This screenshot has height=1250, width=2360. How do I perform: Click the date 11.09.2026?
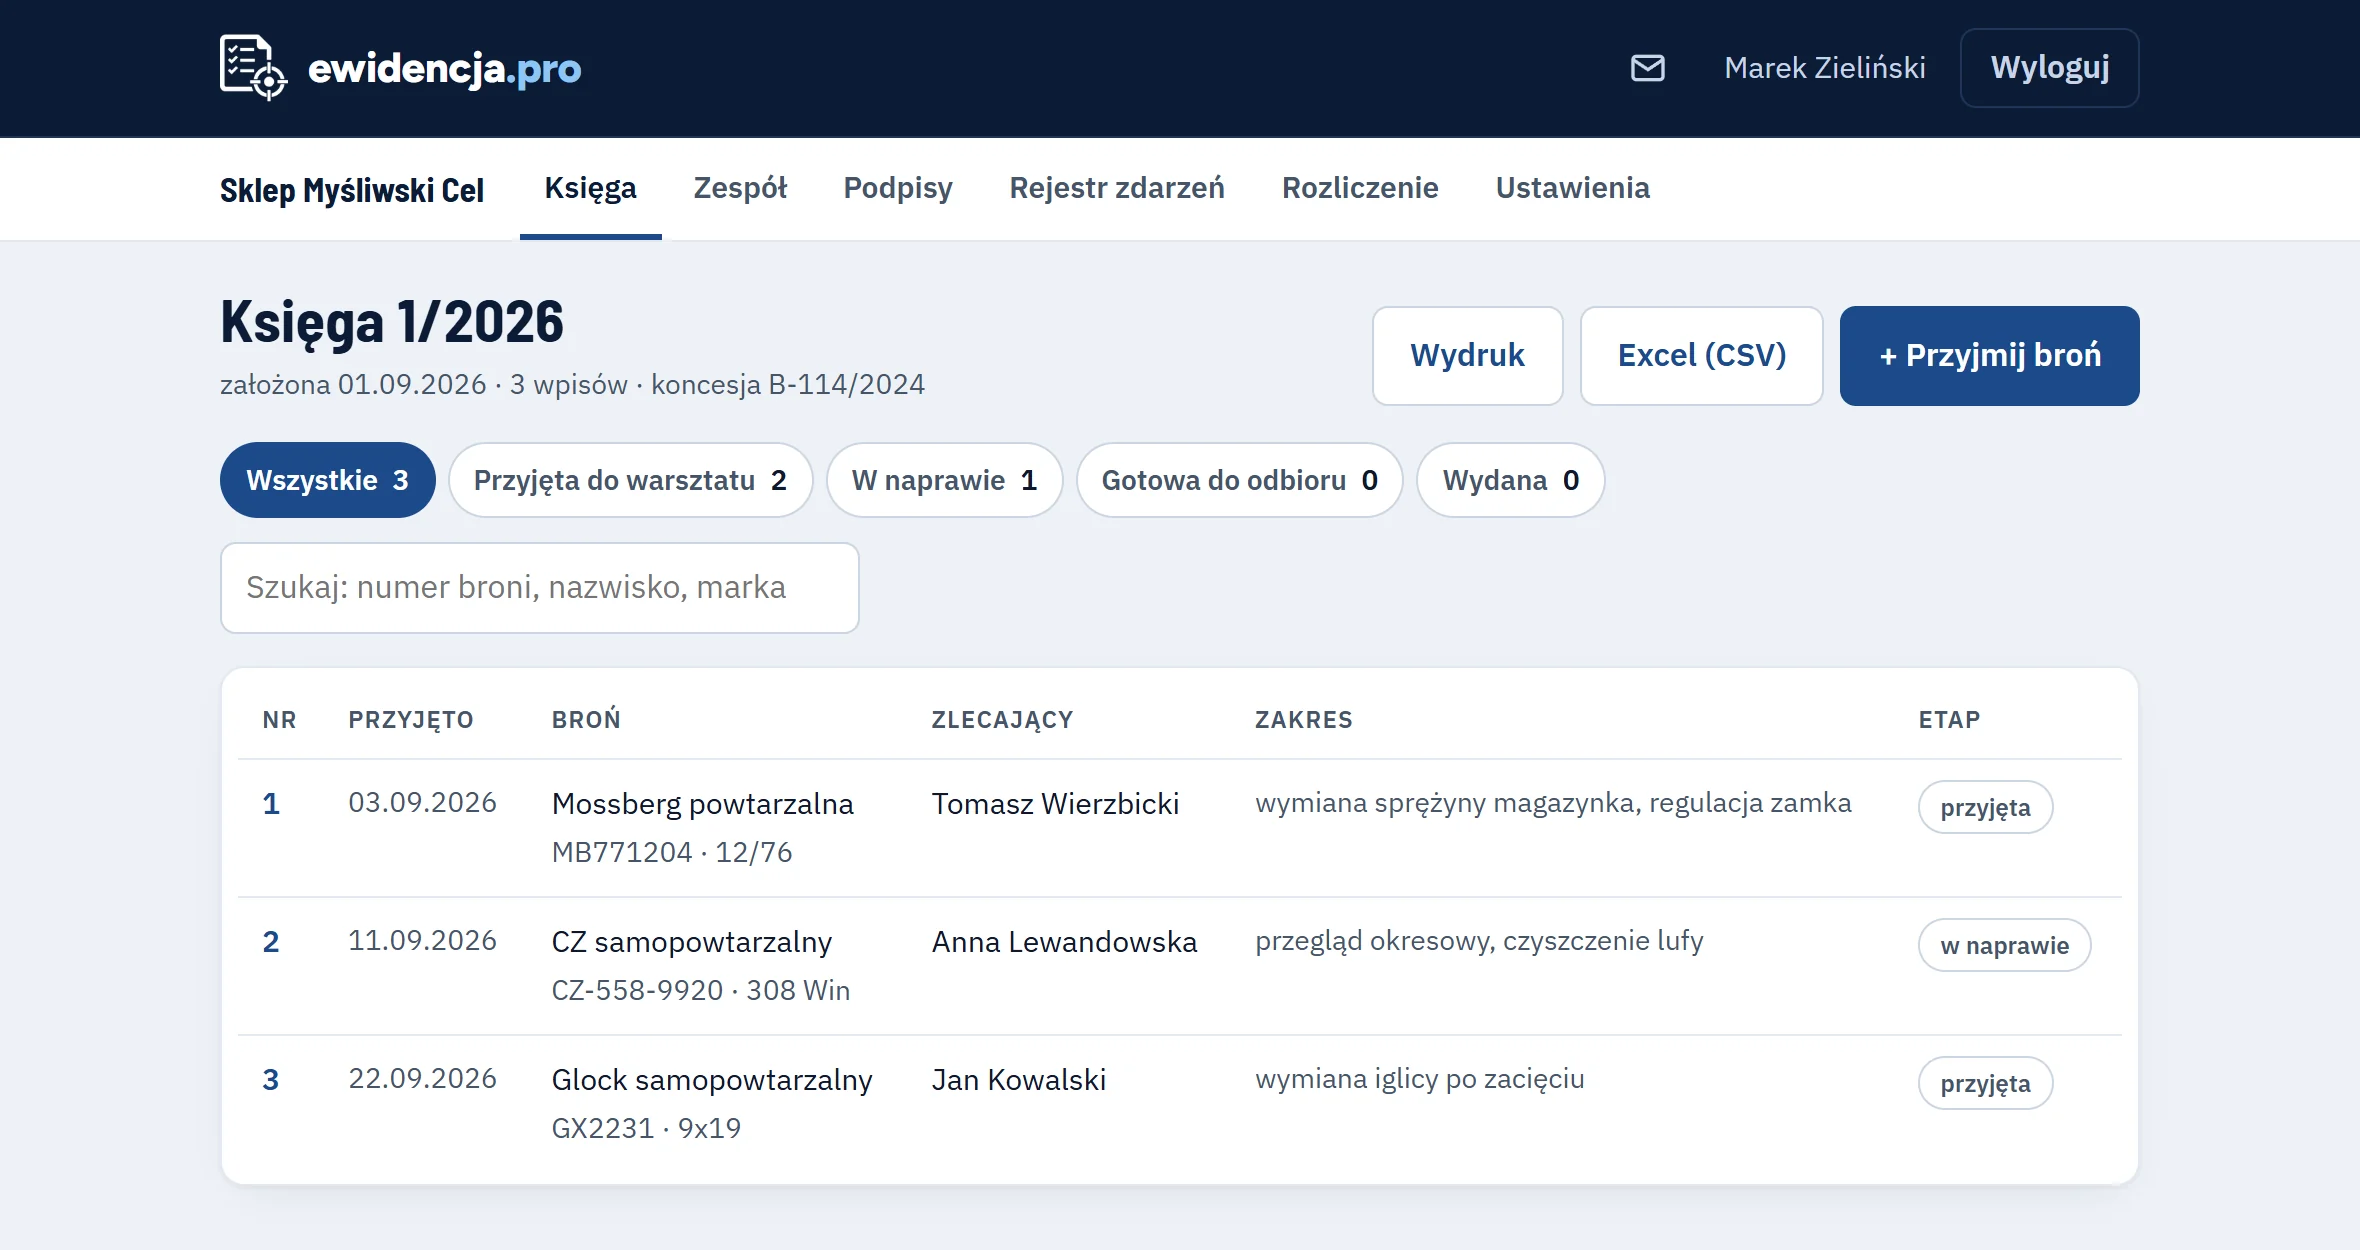422,941
